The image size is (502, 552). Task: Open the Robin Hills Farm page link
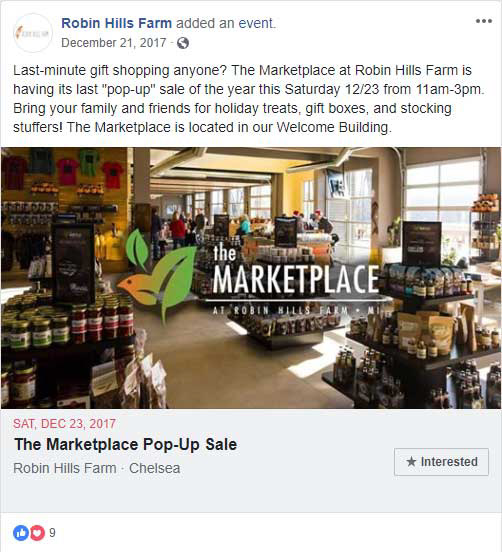[x=117, y=23]
